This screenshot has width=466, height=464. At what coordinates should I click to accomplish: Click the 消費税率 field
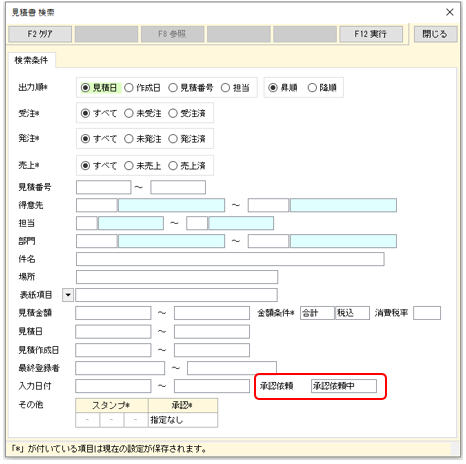click(x=427, y=313)
